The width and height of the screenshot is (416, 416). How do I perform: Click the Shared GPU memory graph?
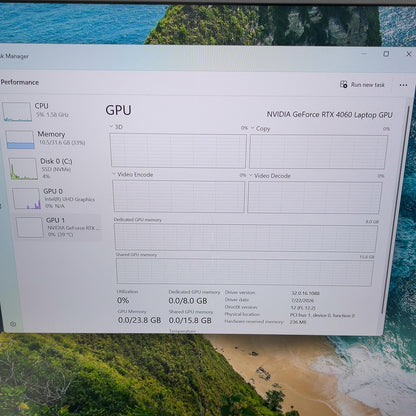coord(245,272)
